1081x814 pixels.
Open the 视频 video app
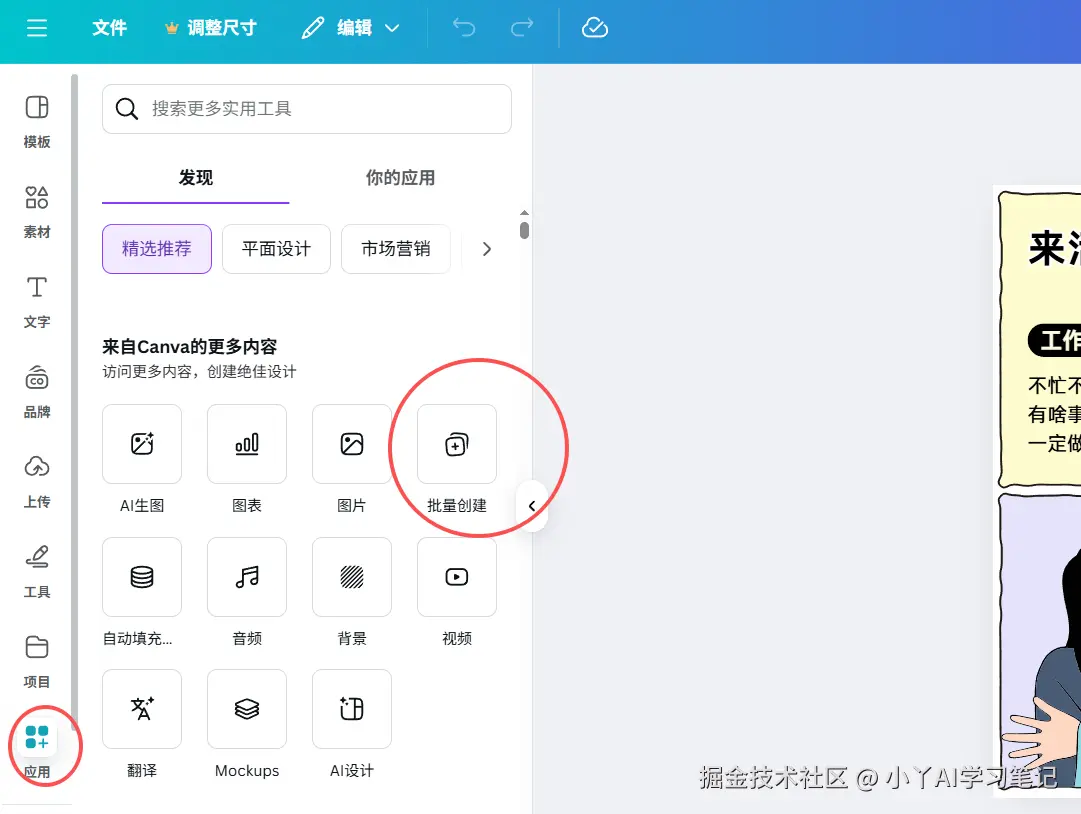point(456,577)
